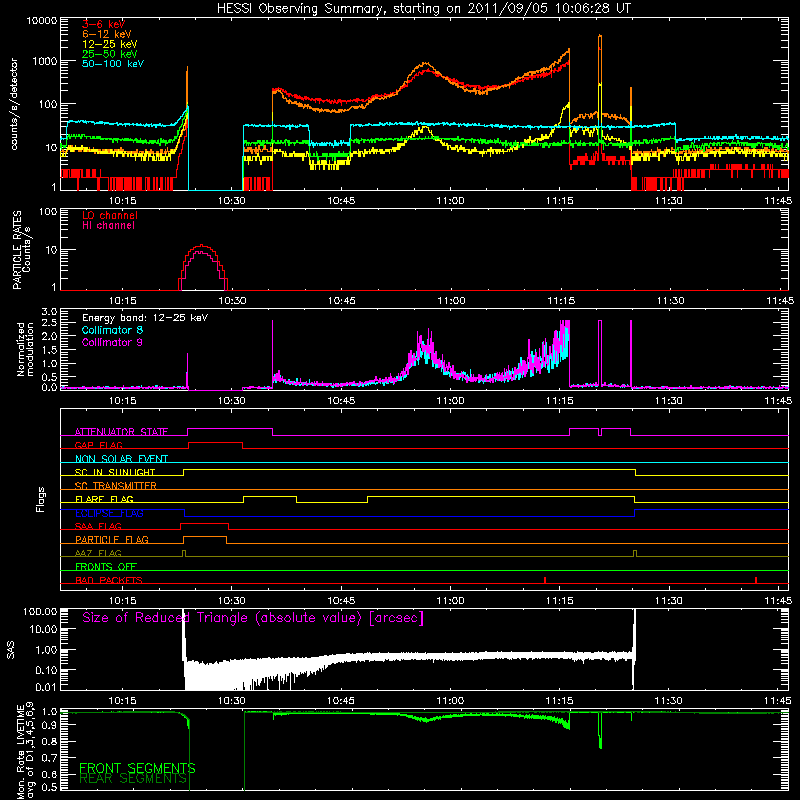Click the BAD_PACKETS spike near 11:42
800x800 pixels.
pos(756,580)
